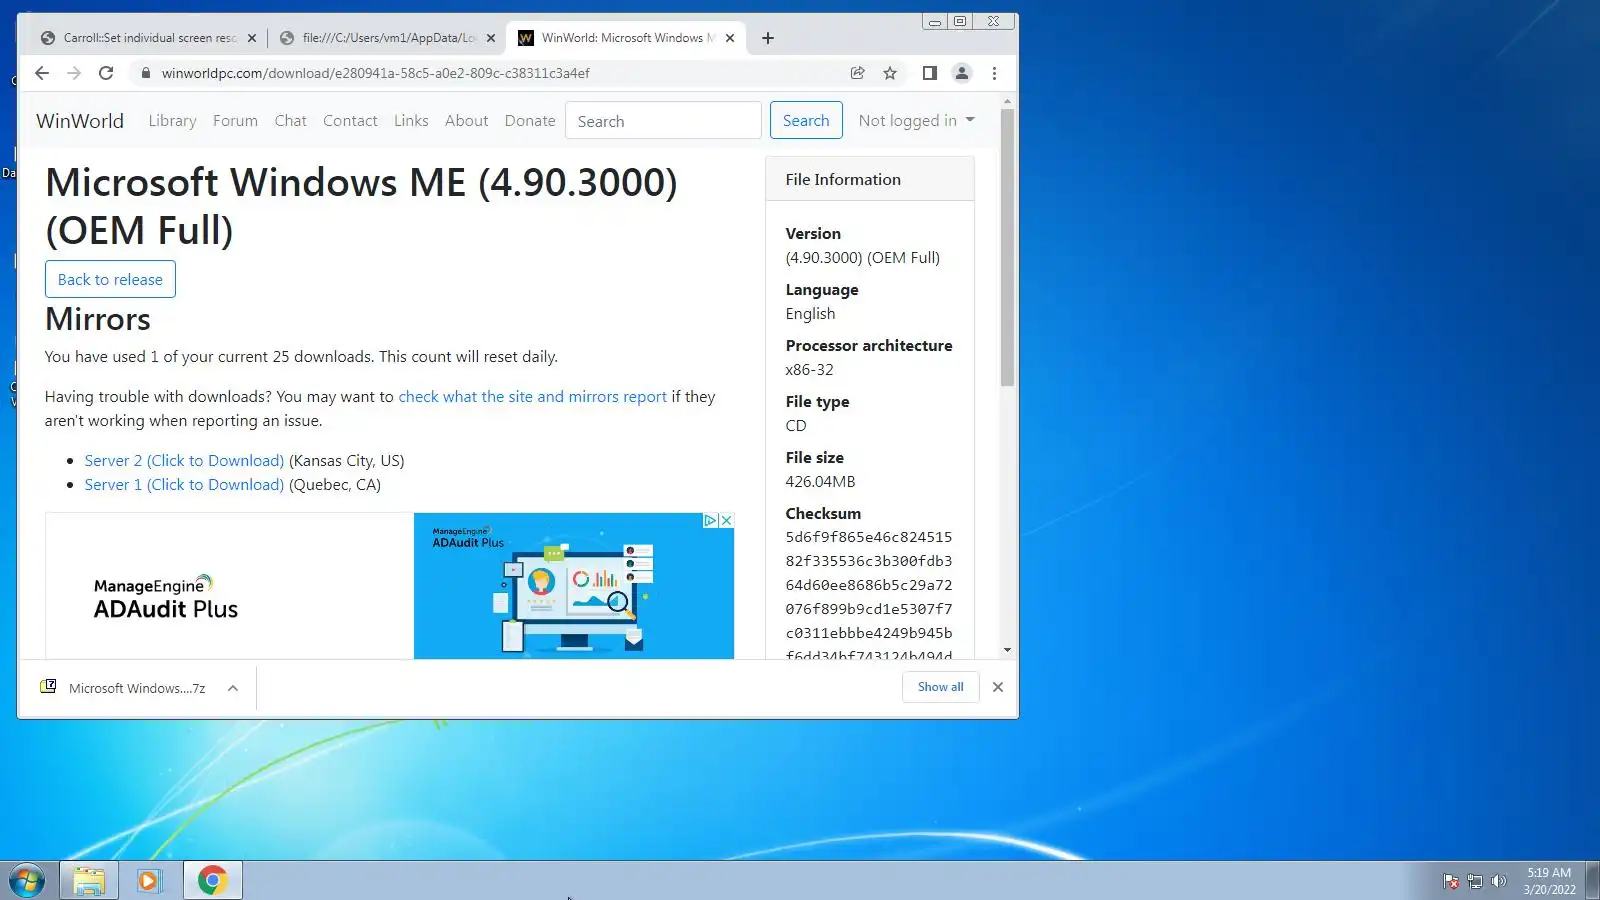The width and height of the screenshot is (1600, 900).
Task: Click the Back to release button
Action: point(110,279)
